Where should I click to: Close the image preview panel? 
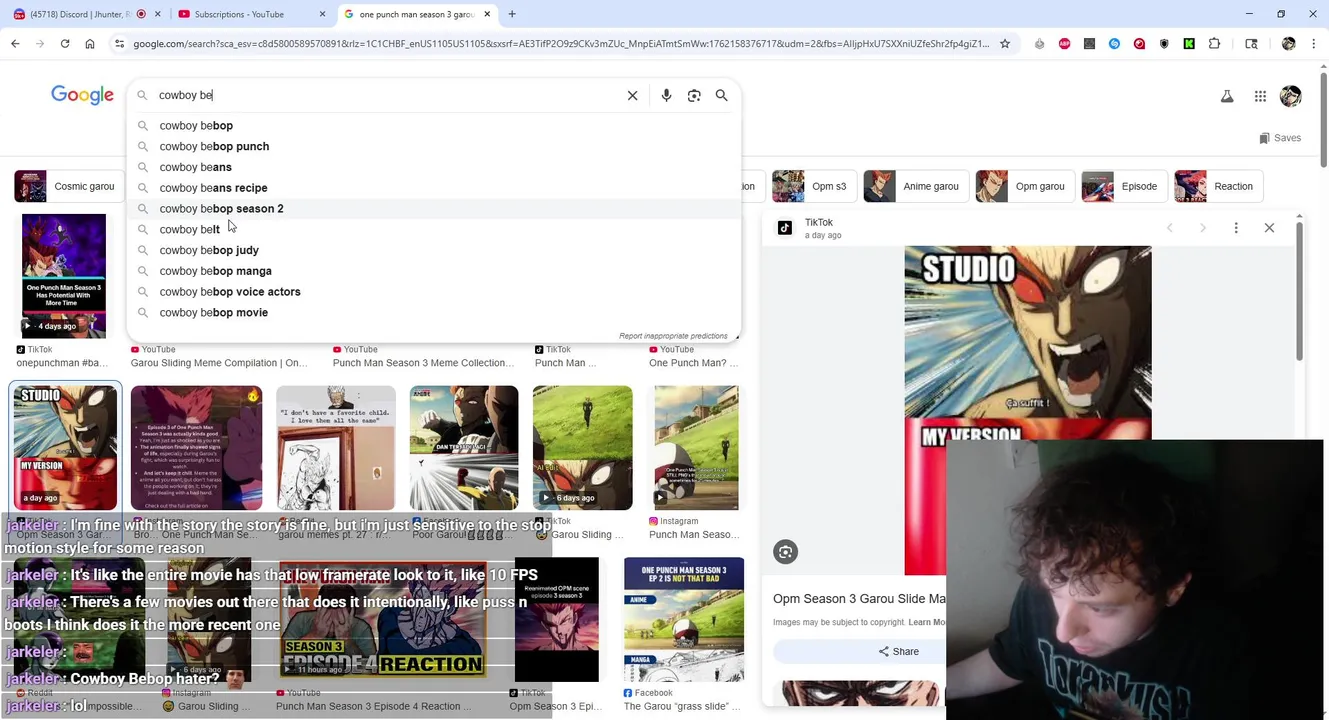pyautogui.click(x=1269, y=228)
